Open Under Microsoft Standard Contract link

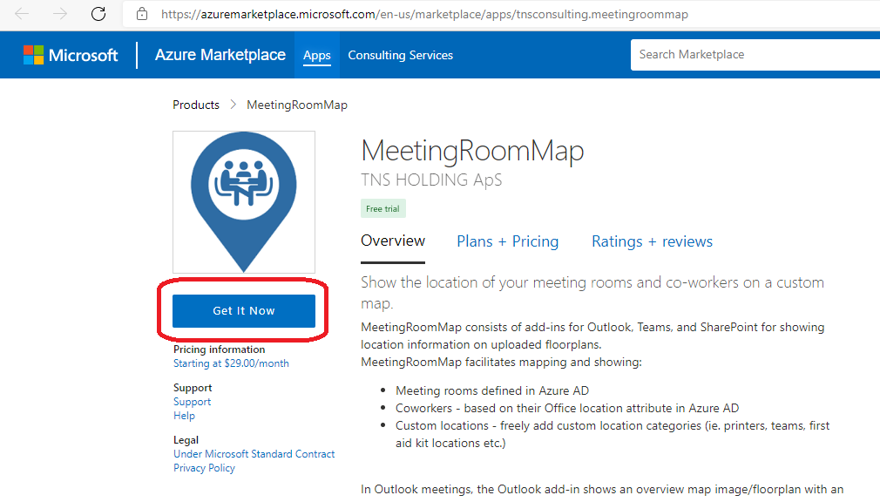tap(254, 454)
